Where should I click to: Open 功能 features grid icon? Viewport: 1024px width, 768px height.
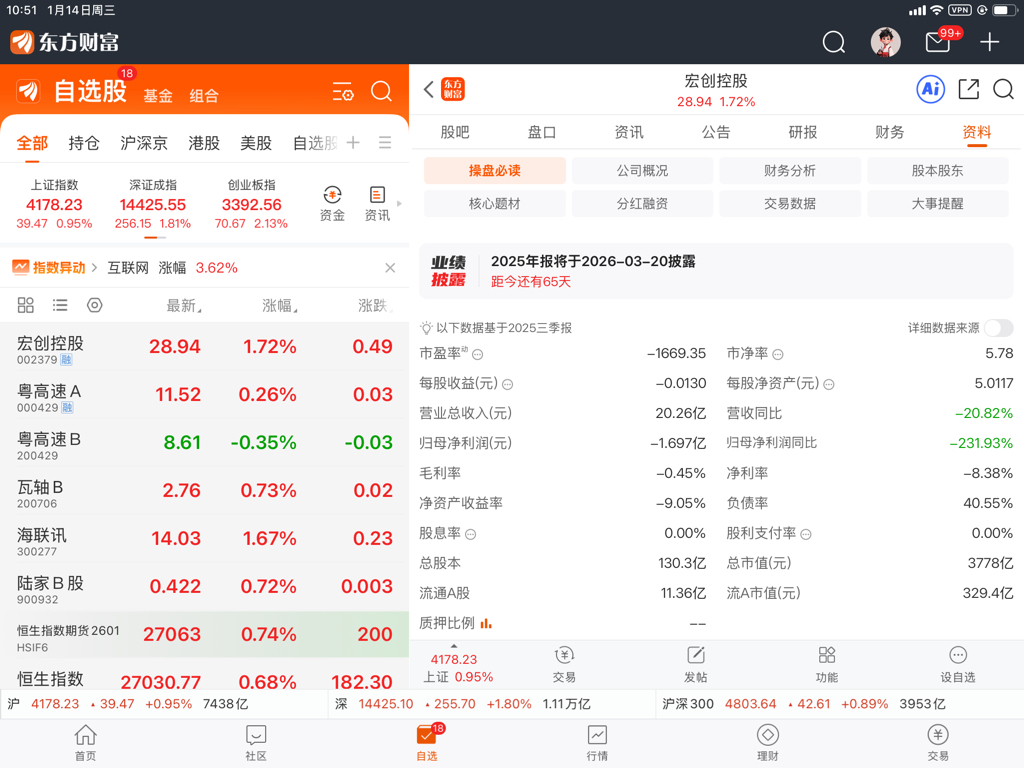(827, 665)
